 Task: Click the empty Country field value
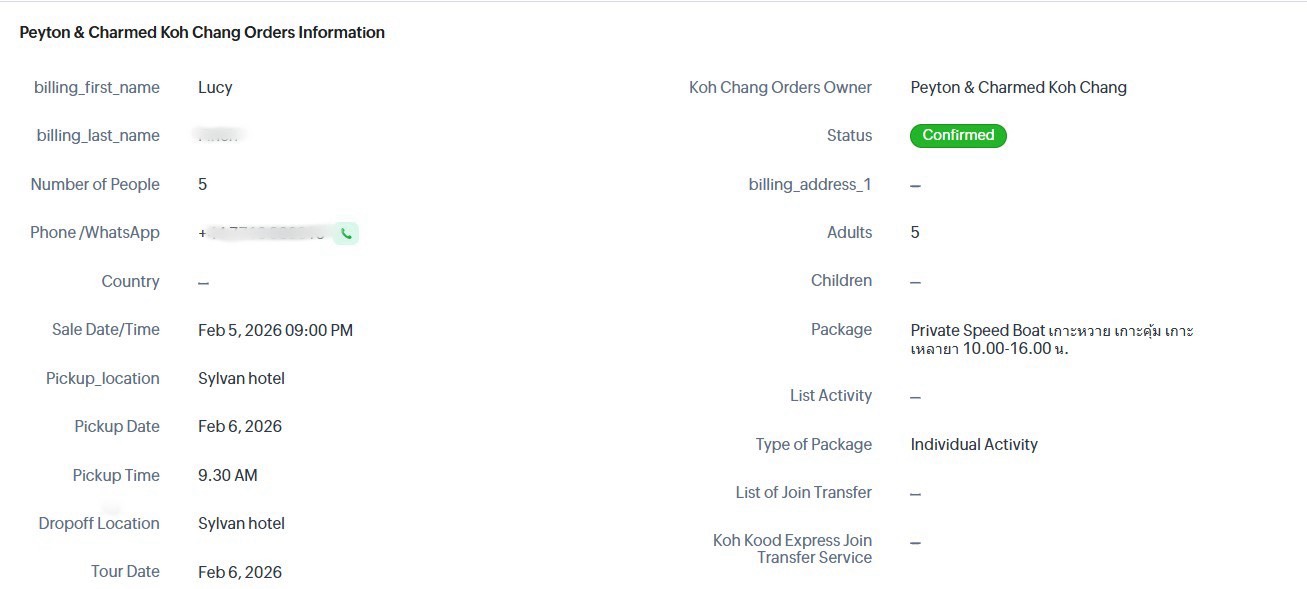(204, 283)
